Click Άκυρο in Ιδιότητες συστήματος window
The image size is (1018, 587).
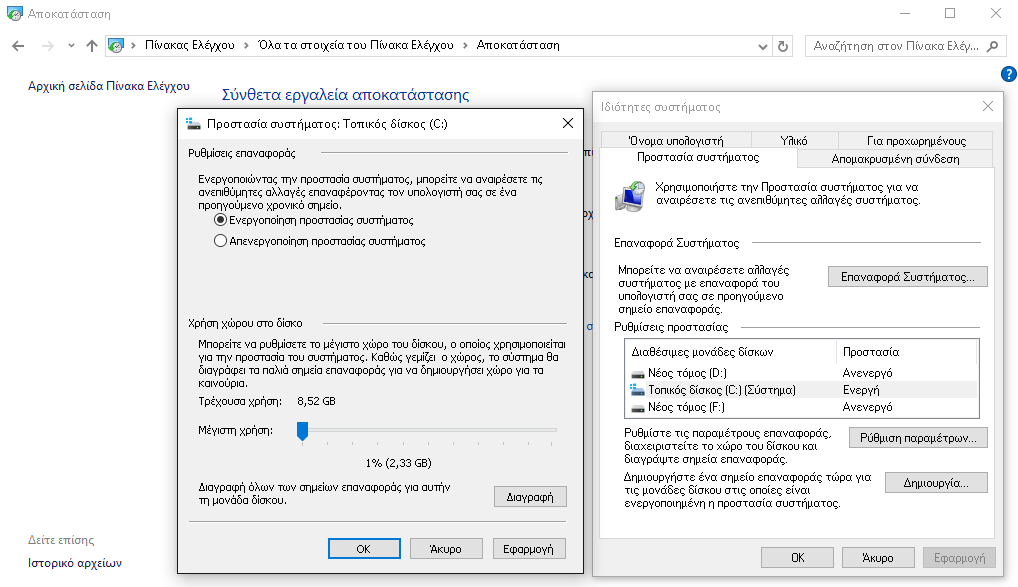(878, 558)
